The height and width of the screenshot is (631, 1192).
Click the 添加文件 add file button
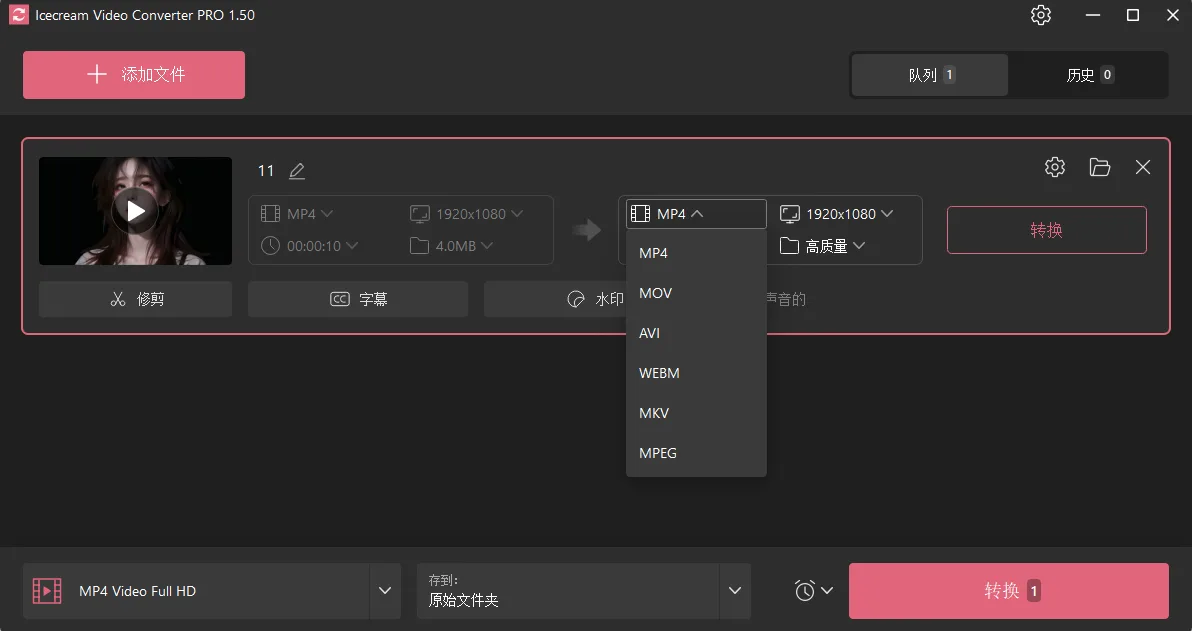[x=134, y=75]
